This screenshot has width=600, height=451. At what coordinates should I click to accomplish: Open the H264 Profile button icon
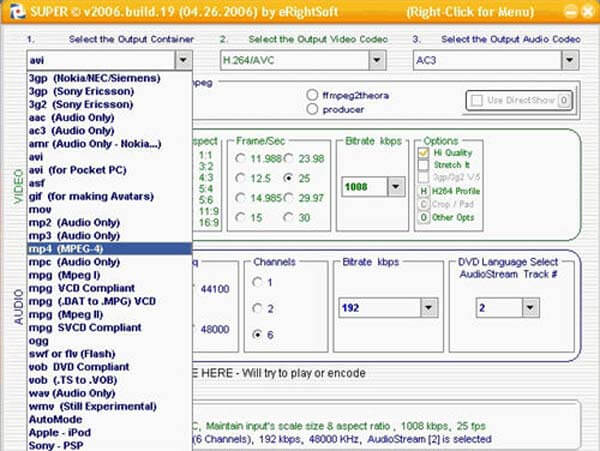click(423, 191)
